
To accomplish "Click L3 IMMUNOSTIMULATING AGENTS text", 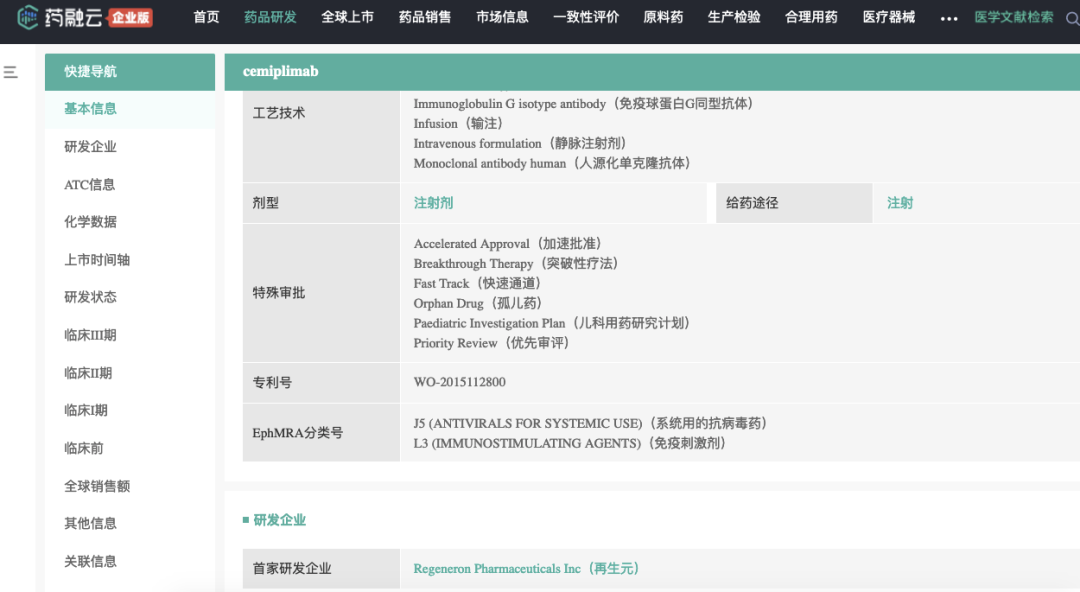I will pyautogui.click(x=571, y=443).
